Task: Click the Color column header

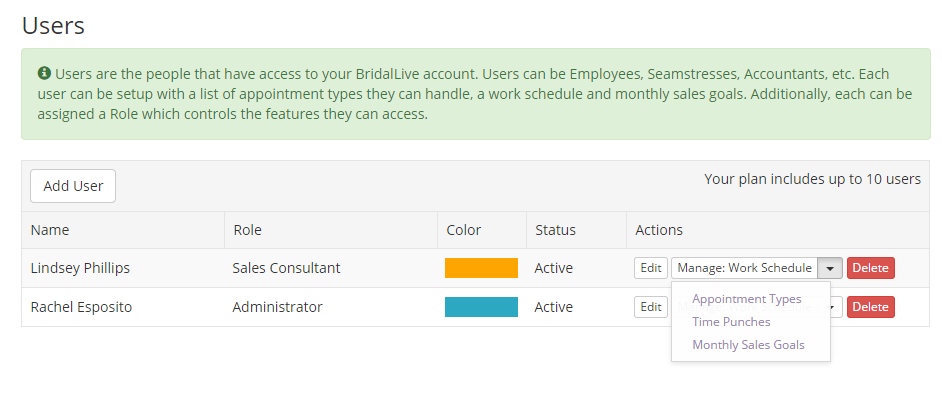Action: point(464,230)
